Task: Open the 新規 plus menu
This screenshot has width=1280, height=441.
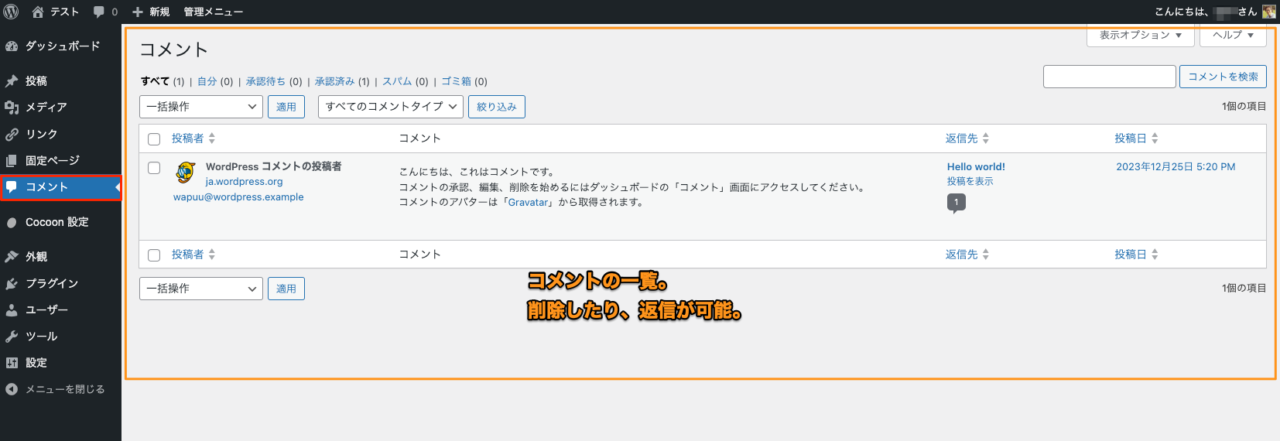Action: tap(151, 12)
